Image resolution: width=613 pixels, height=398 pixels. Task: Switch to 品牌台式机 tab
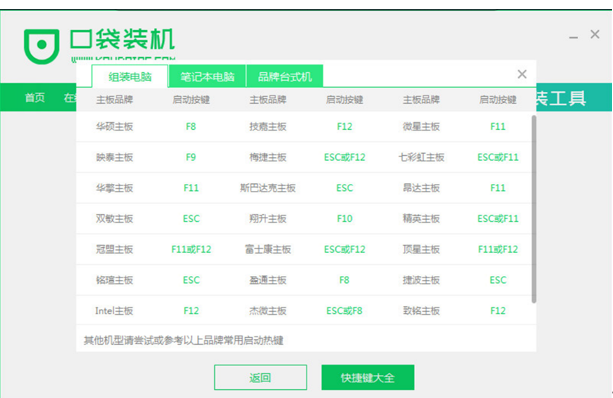click(285, 77)
